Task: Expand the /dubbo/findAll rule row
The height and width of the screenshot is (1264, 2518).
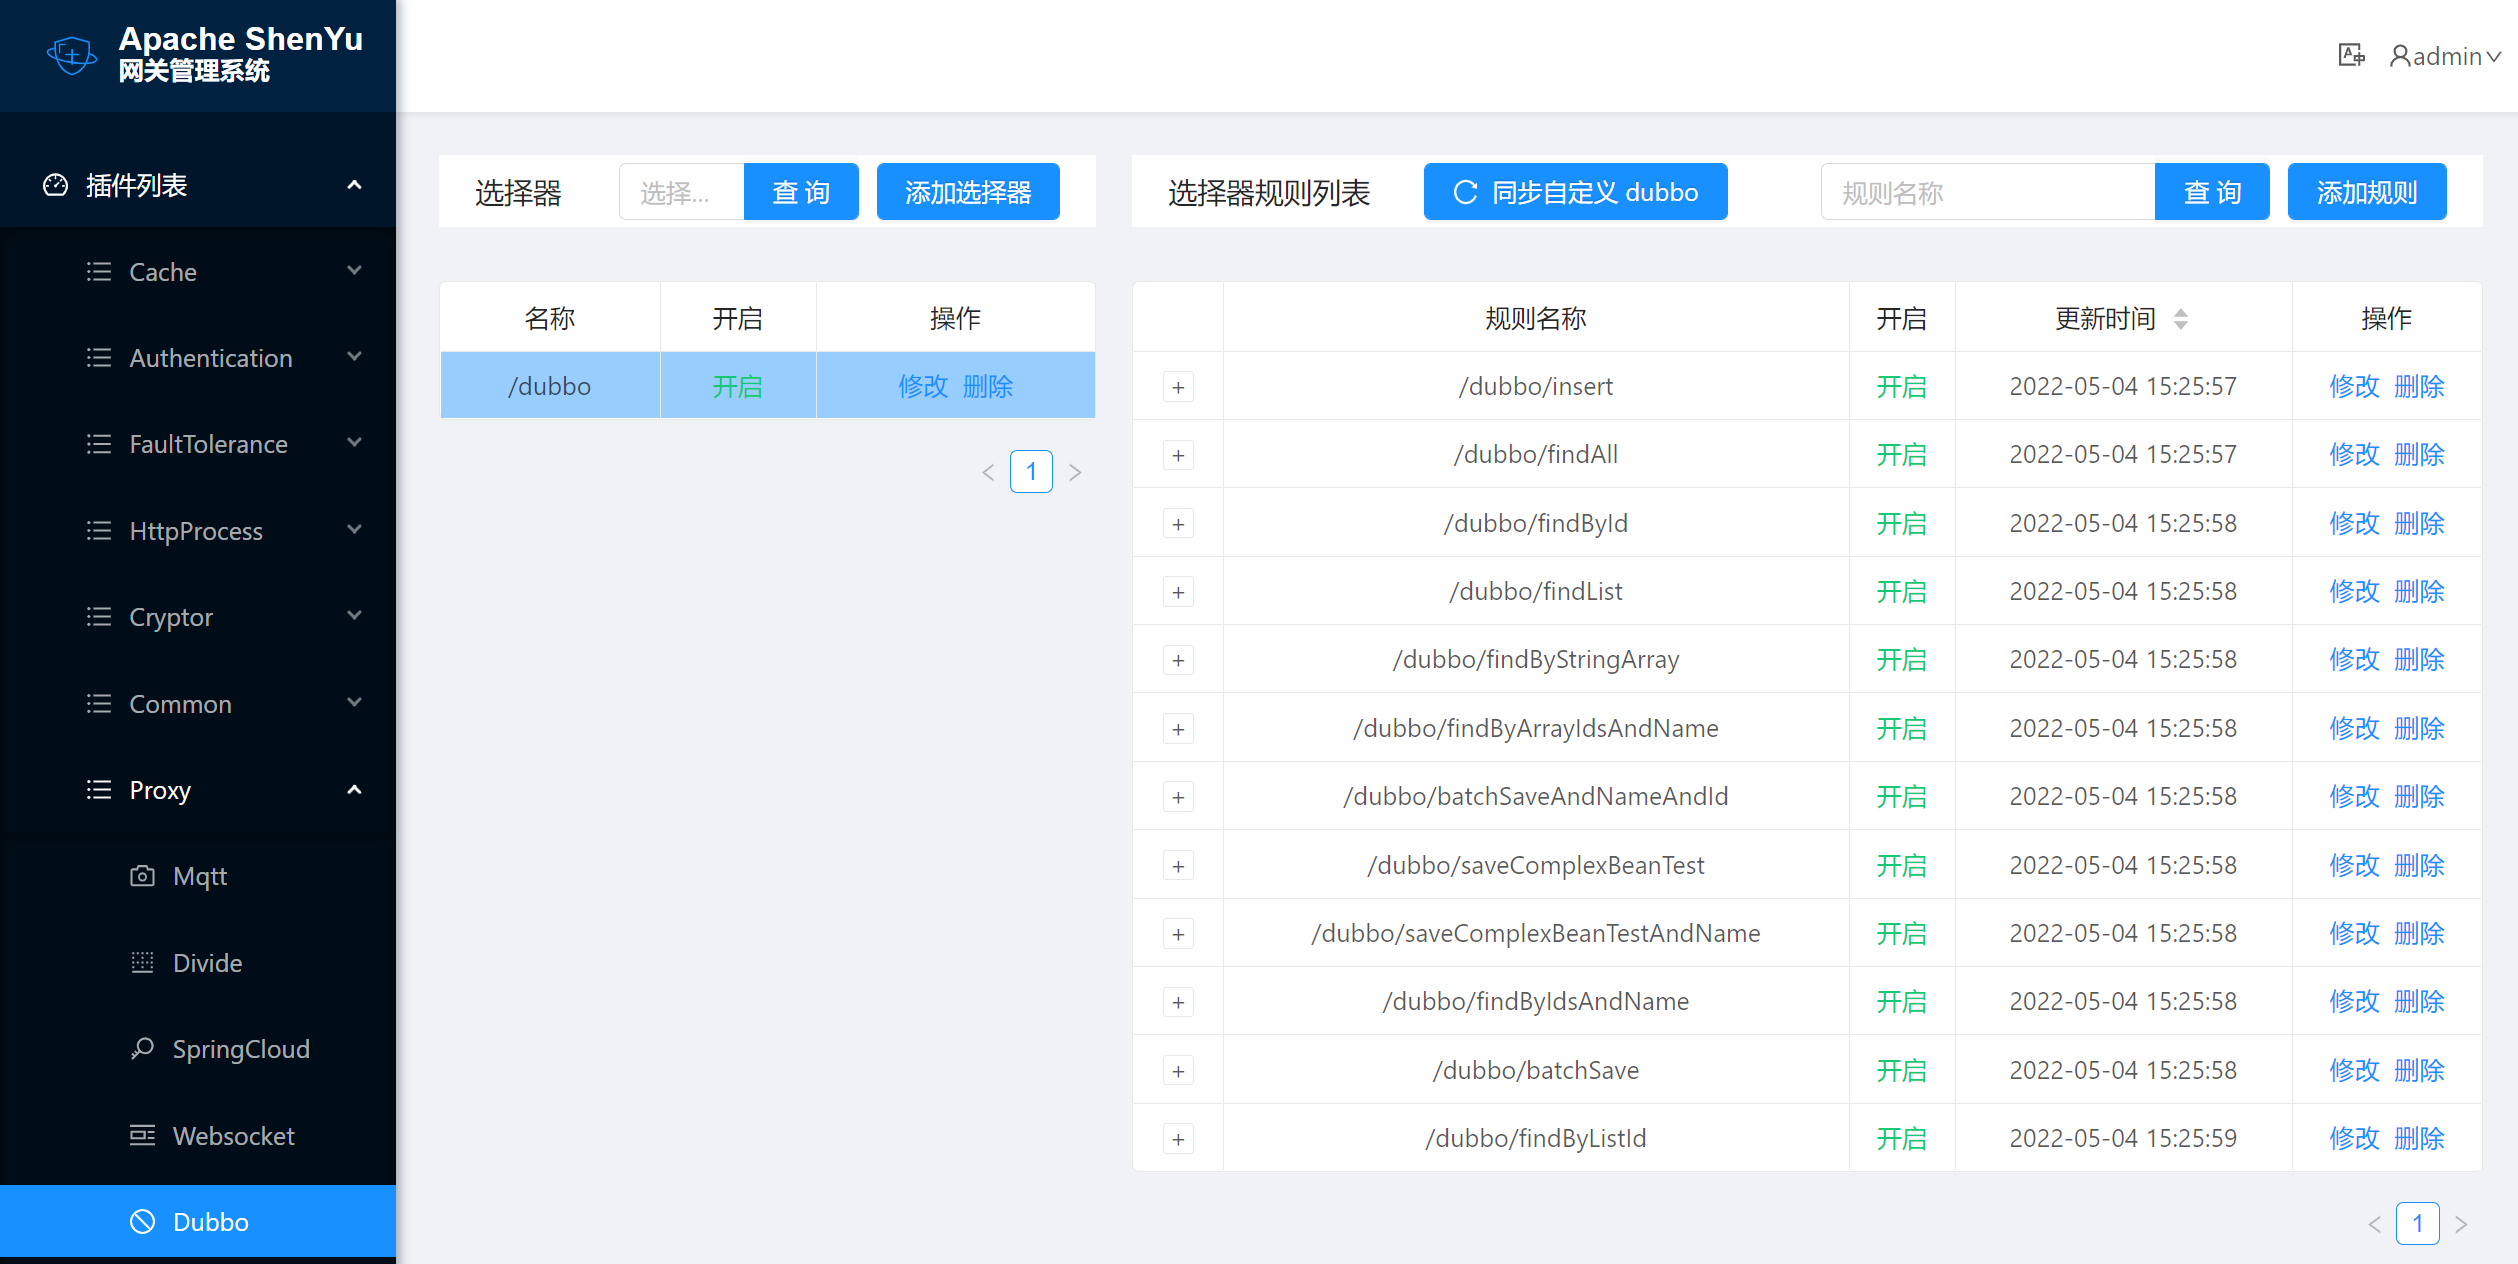Action: click(x=1178, y=455)
